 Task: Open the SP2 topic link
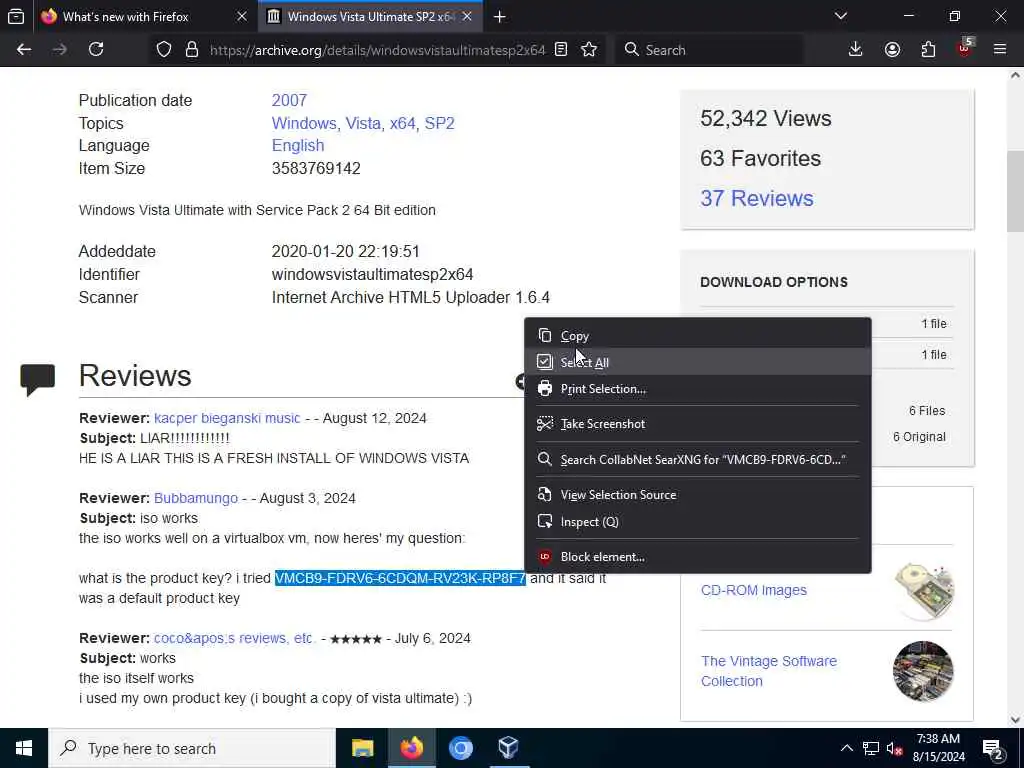(440, 123)
